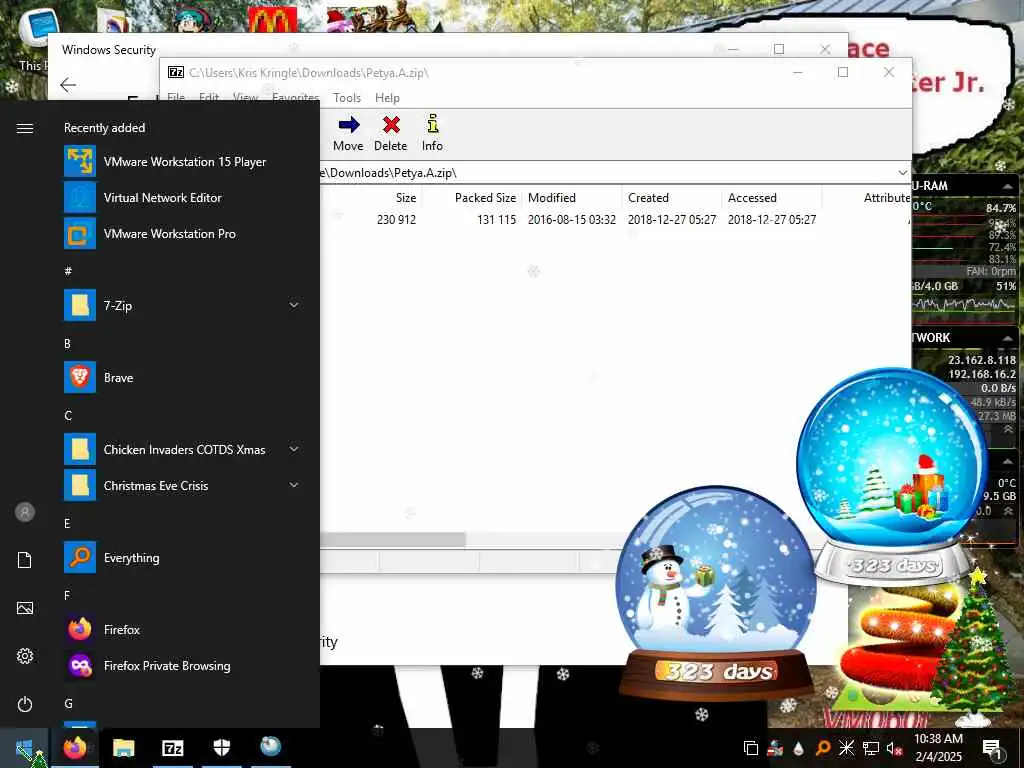Image resolution: width=1024 pixels, height=768 pixels.
Task: Jump to letter B section header
Action: [x=67, y=344]
